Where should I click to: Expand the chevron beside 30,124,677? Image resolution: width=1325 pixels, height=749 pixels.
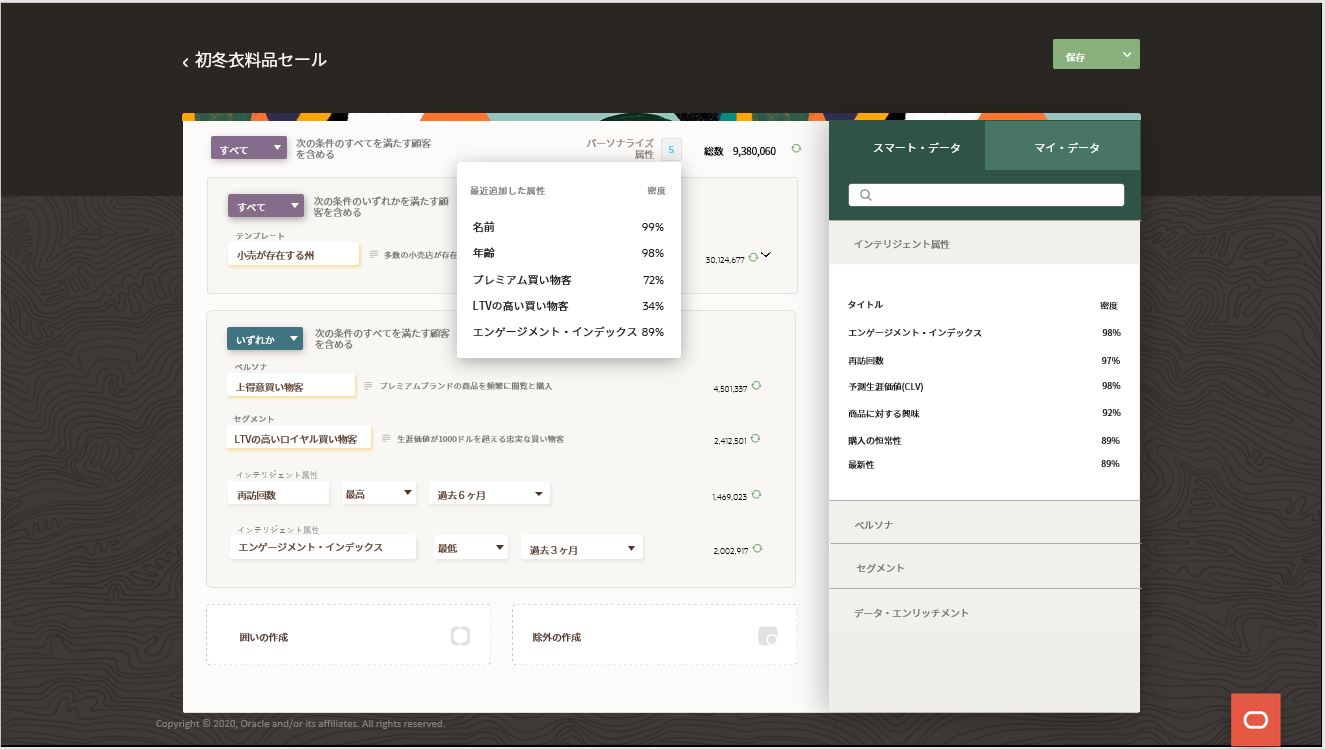[766, 255]
